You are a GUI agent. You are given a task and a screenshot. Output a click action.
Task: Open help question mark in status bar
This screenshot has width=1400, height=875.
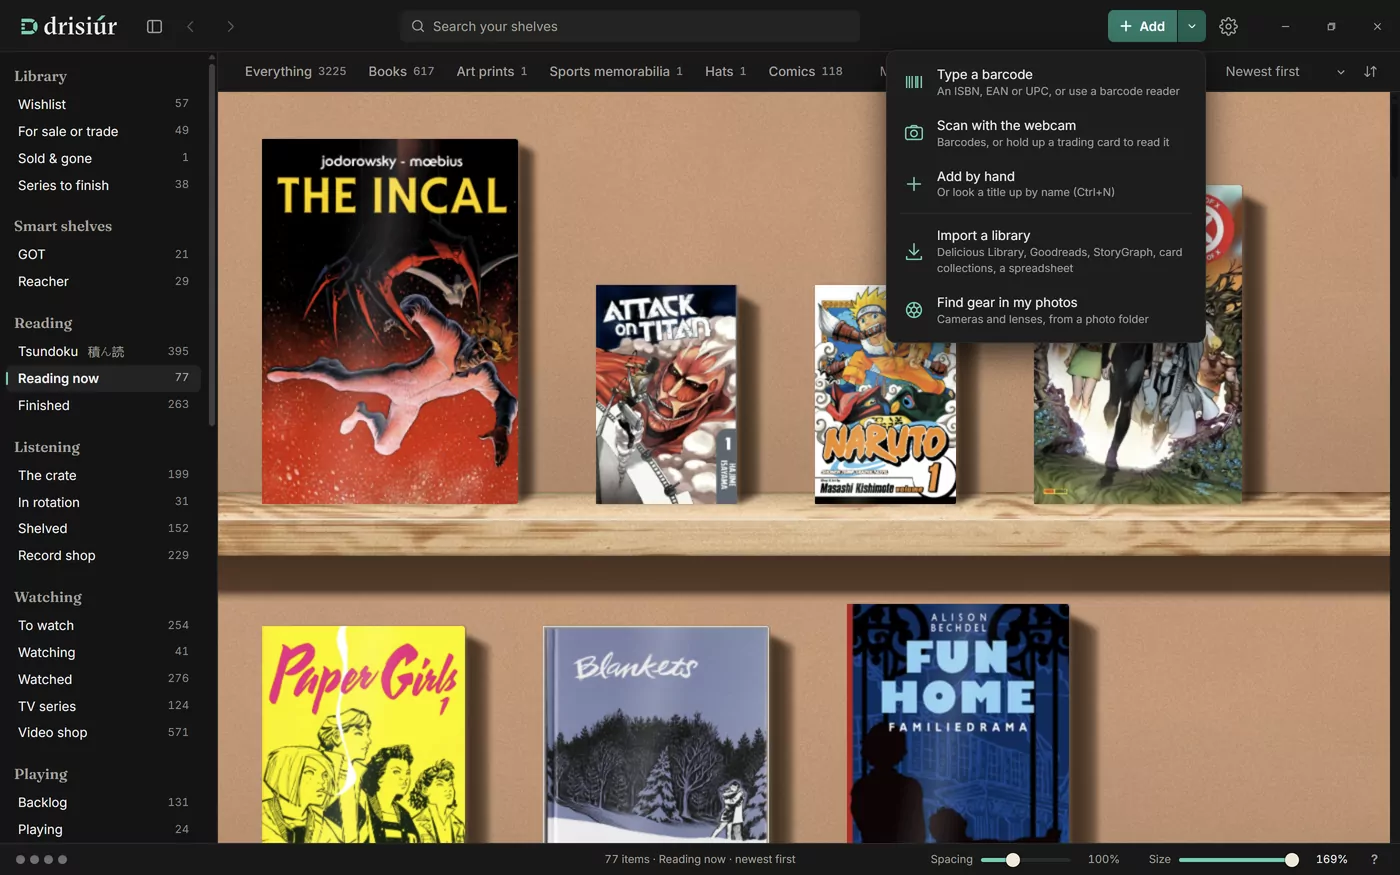pyautogui.click(x=1374, y=859)
